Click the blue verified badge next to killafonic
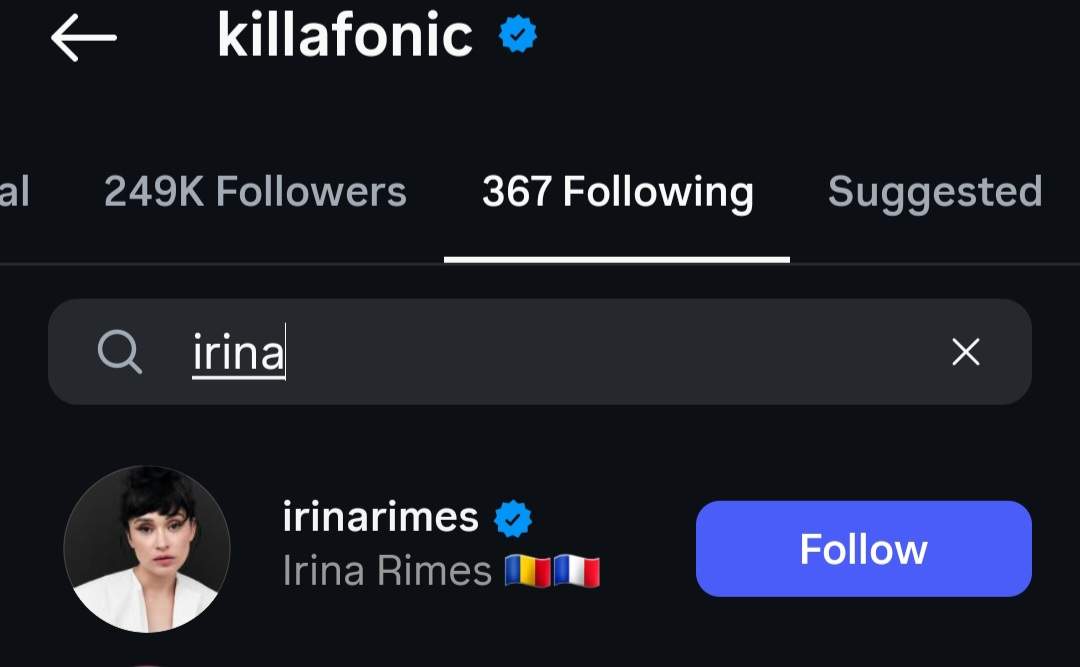This screenshot has width=1080, height=667. coord(515,35)
